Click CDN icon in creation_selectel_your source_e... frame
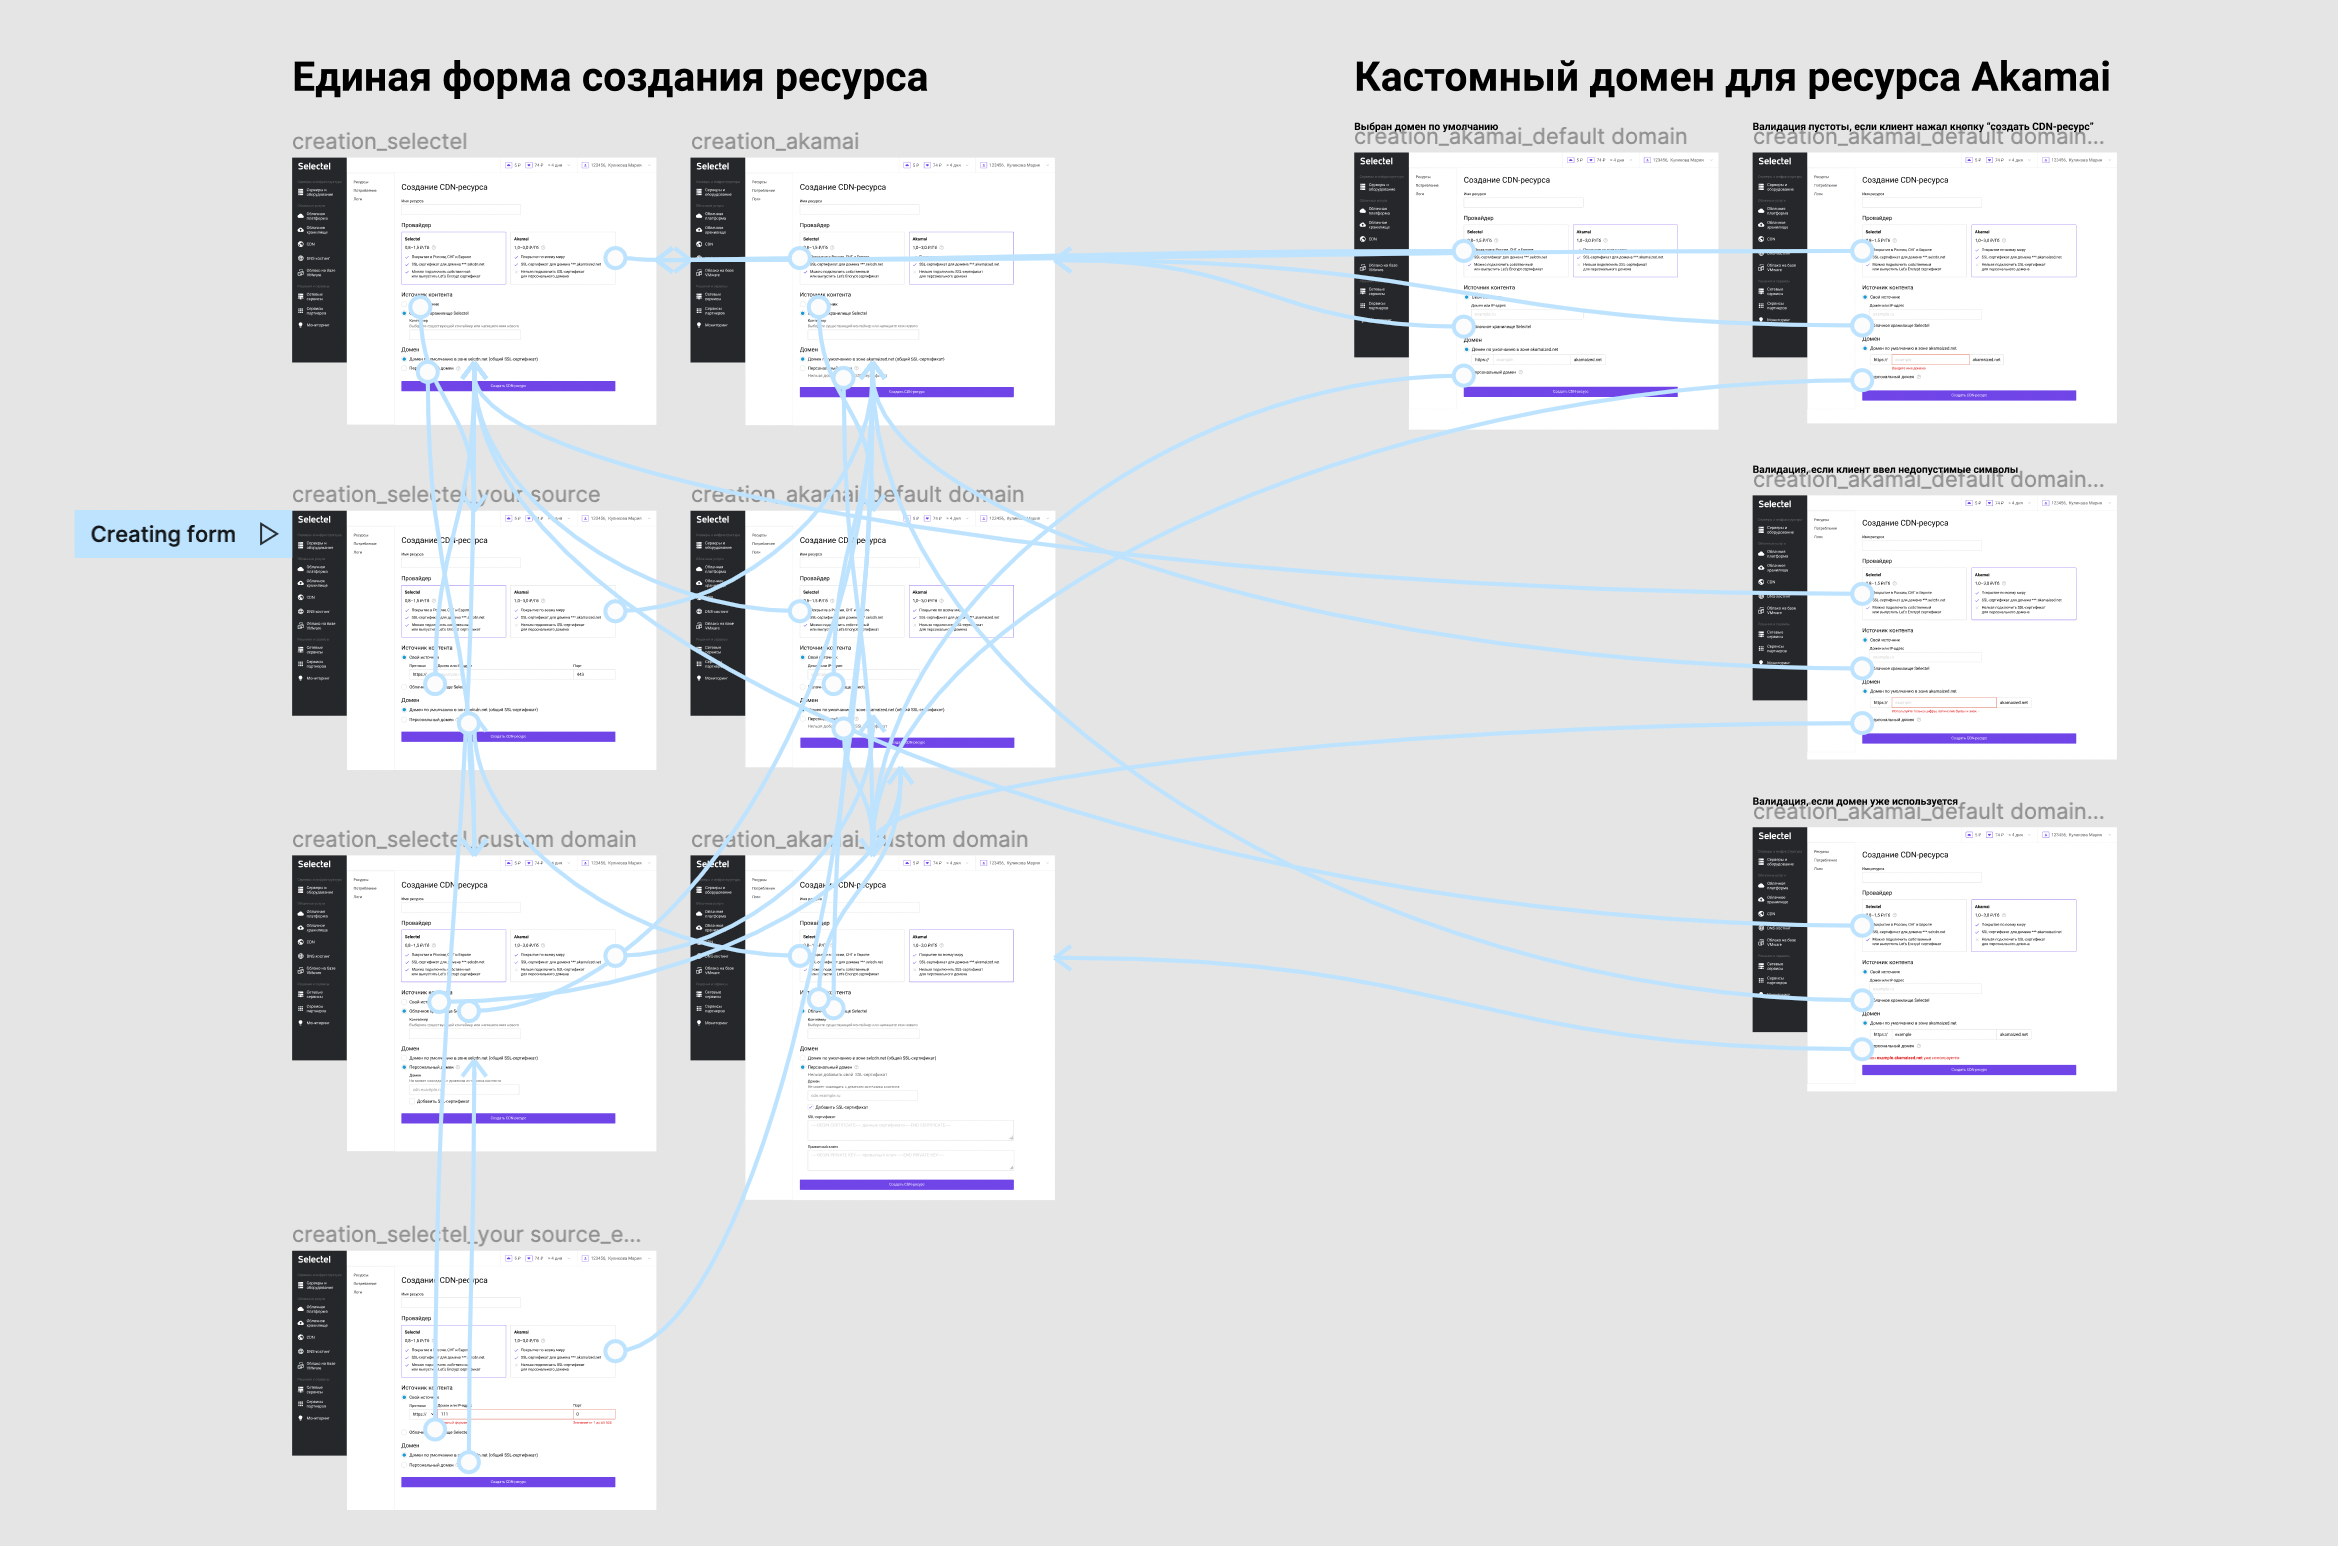The width and height of the screenshot is (2338, 1546). tap(300, 1337)
